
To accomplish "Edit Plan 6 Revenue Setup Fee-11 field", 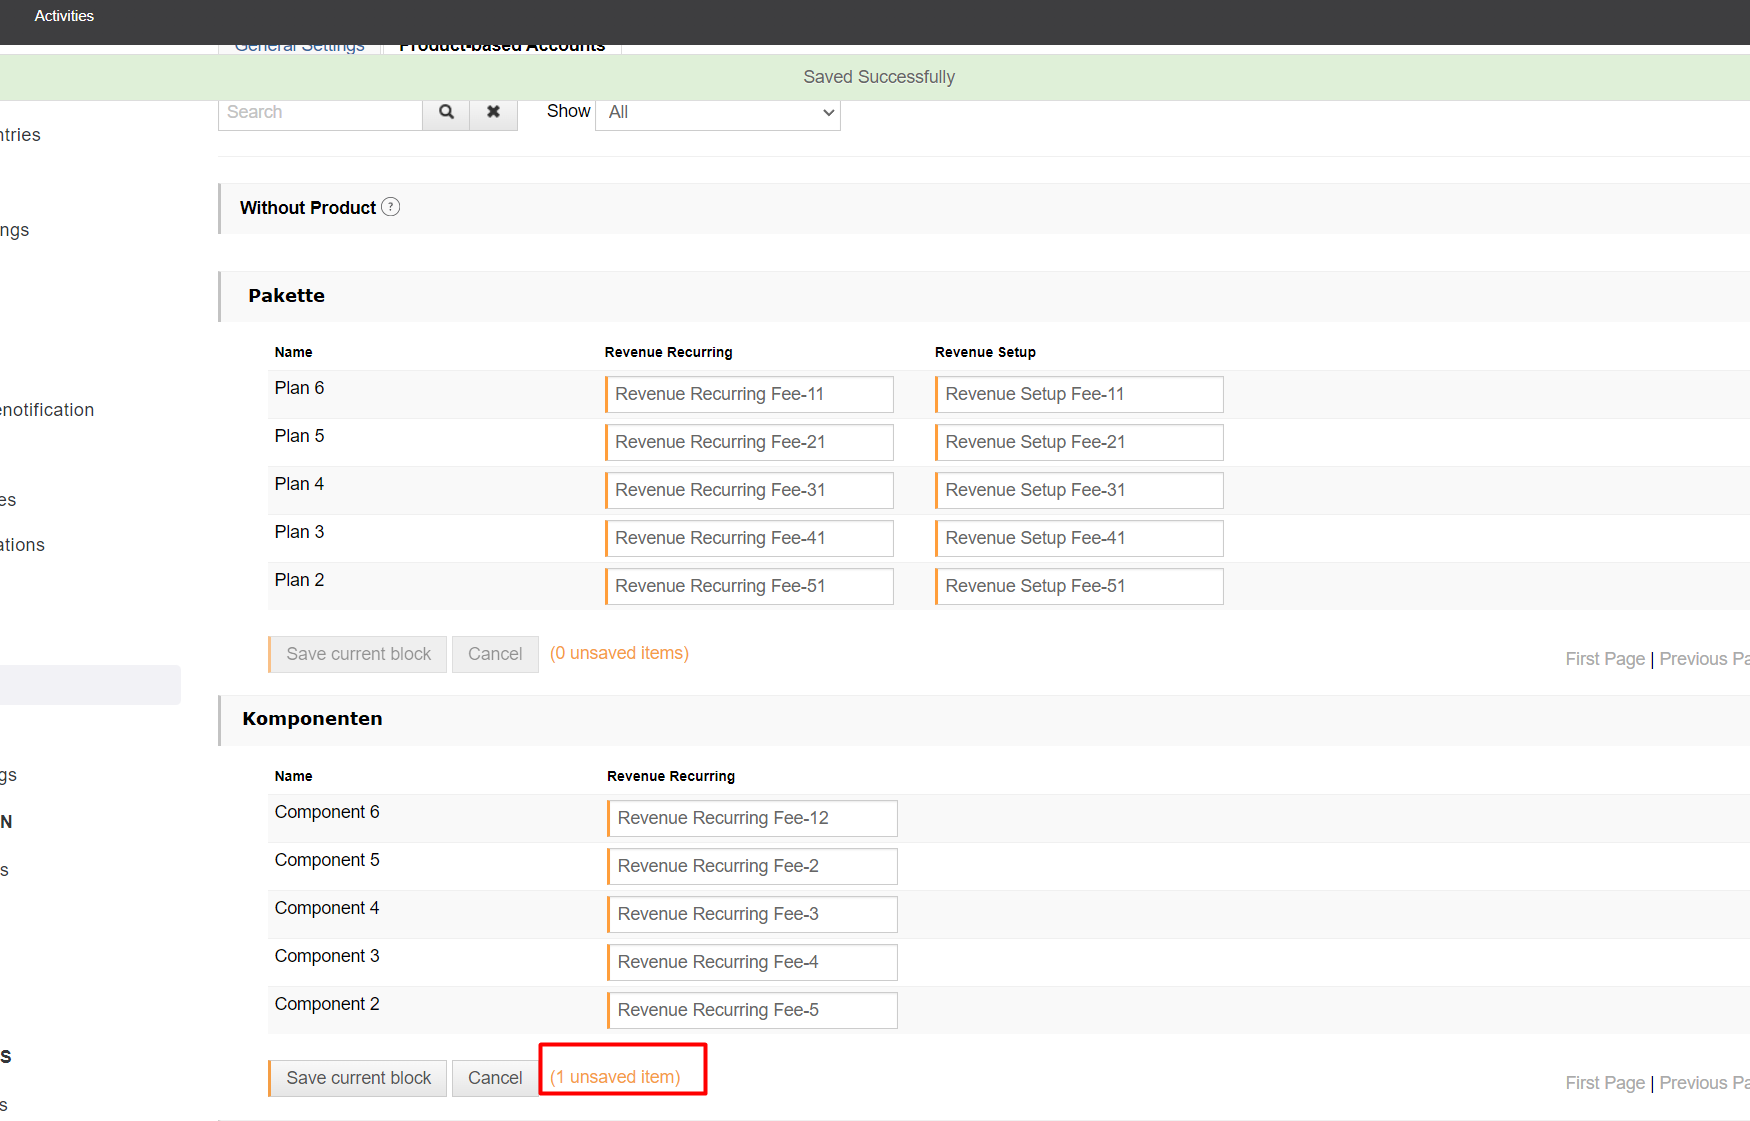I will click(x=1079, y=394).
